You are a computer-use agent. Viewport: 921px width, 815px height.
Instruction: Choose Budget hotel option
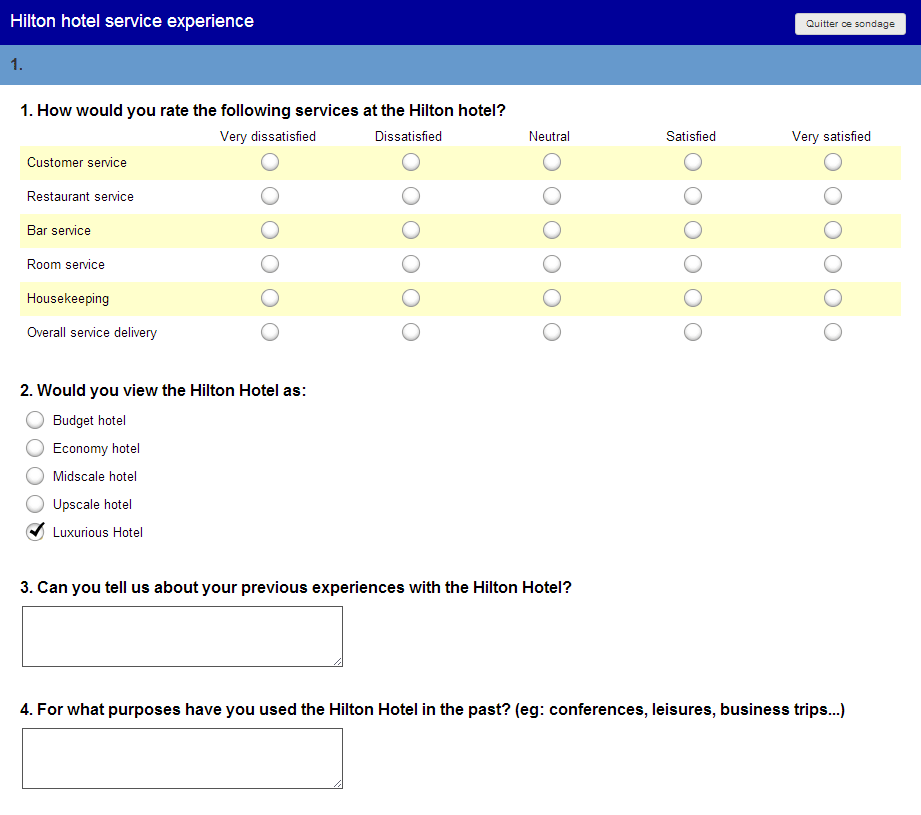pyautogui.click(x=35, y=420)
